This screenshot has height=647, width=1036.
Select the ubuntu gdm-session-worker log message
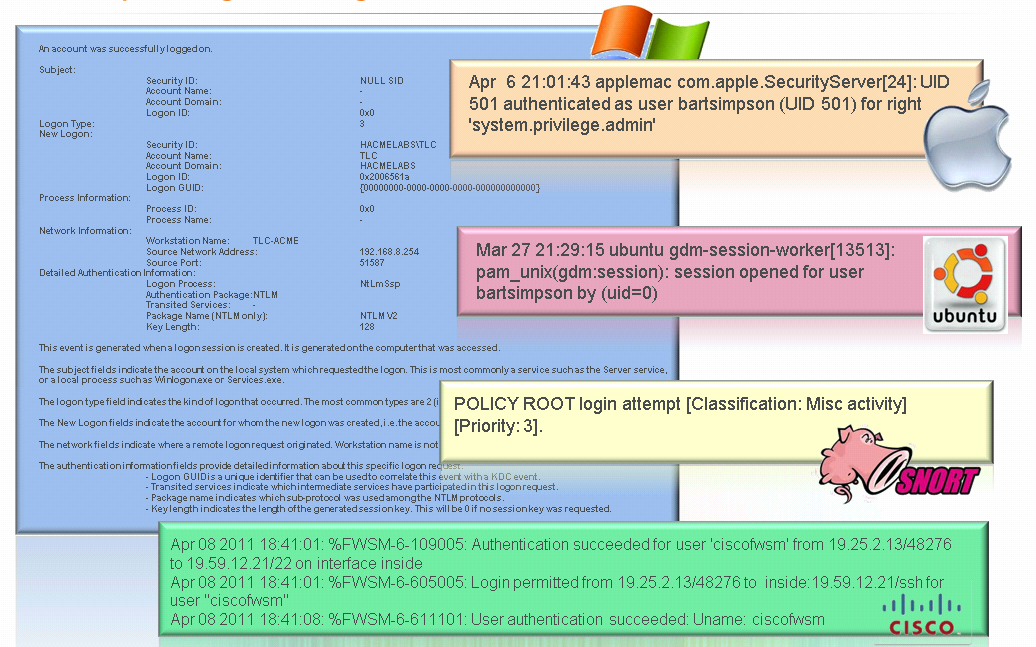[x=685, y=272]
